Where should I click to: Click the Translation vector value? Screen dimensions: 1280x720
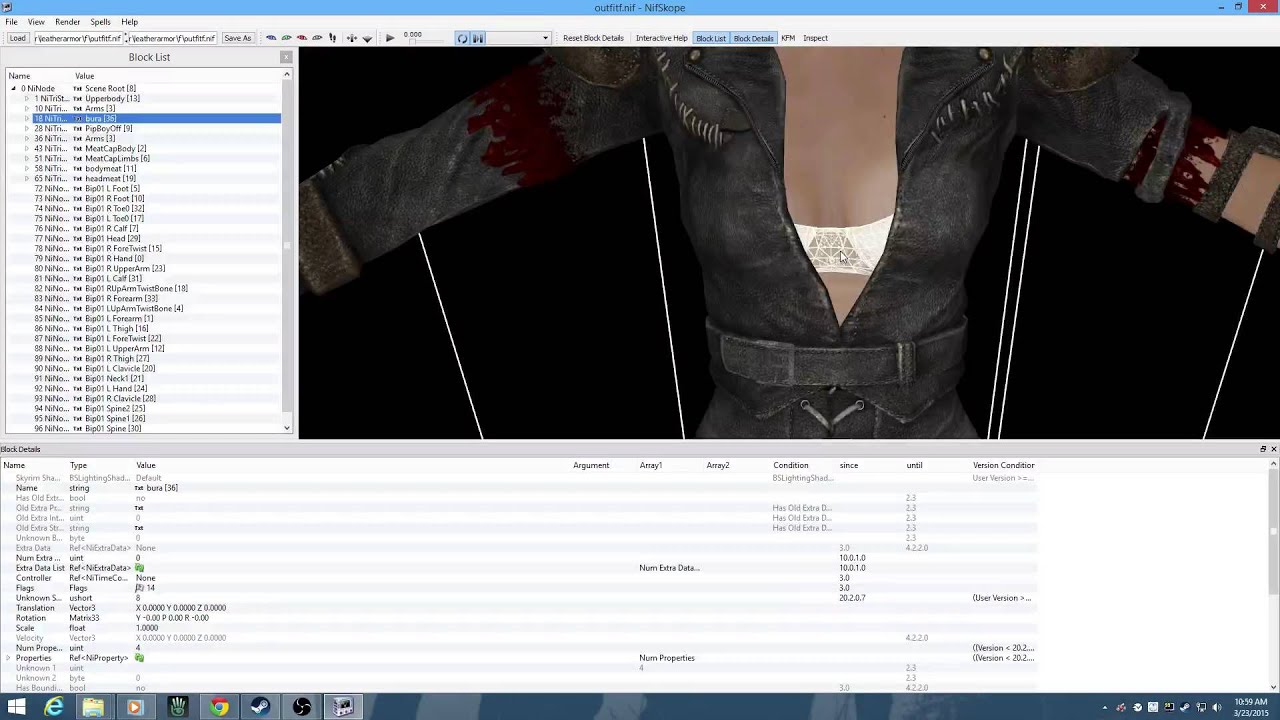[181, 608]
